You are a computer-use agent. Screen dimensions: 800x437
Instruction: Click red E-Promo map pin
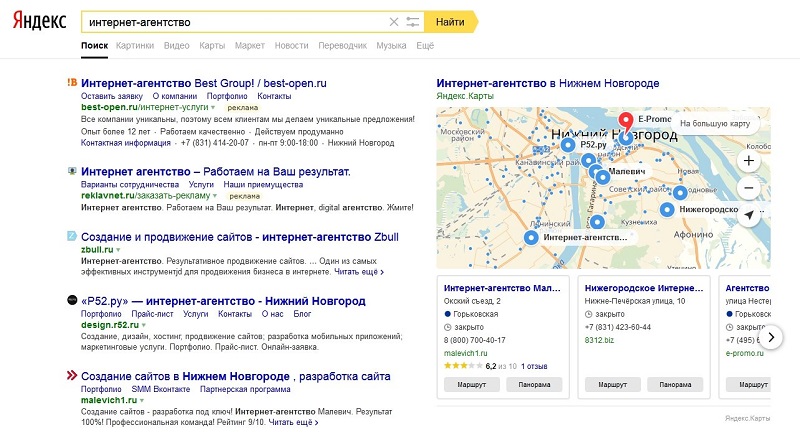626,121
